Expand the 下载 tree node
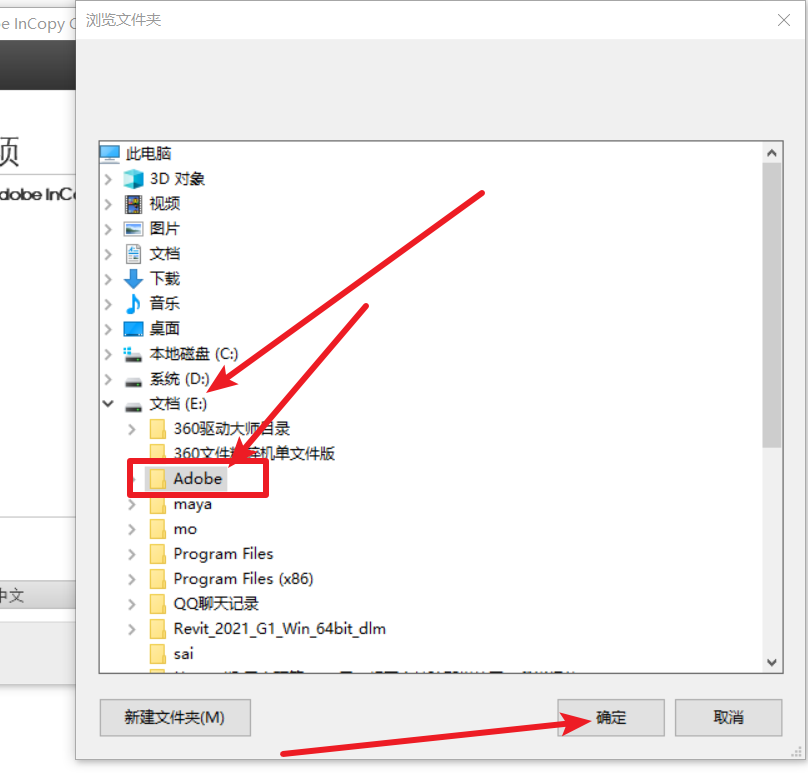Image resolution: width=808 pixels, height=777 pixels. click(108, 279)
